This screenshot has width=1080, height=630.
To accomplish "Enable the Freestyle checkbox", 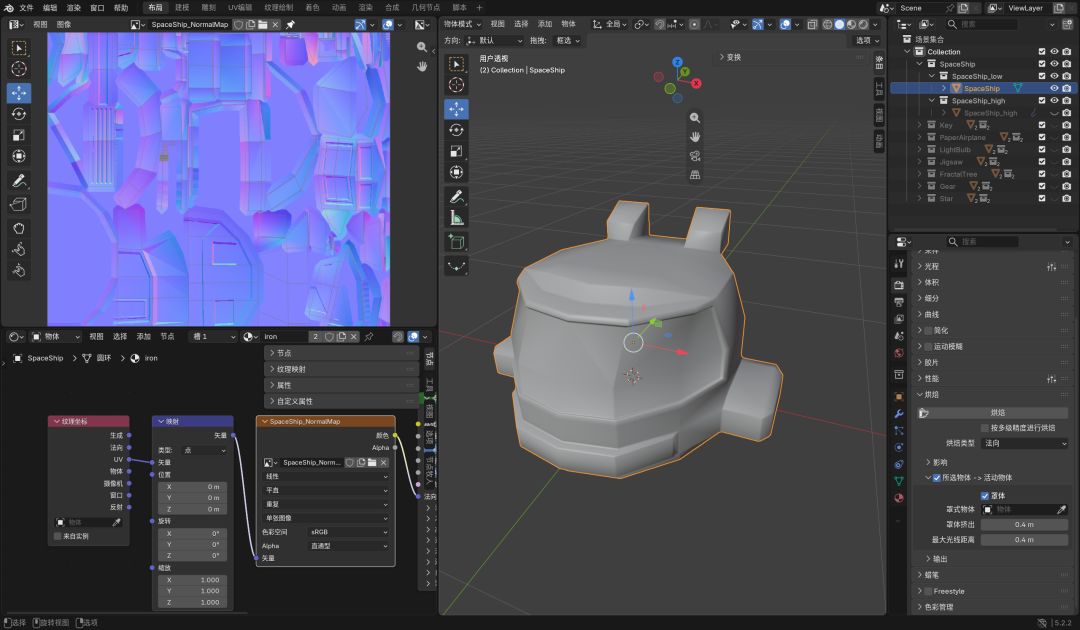I will click(928, 591).
